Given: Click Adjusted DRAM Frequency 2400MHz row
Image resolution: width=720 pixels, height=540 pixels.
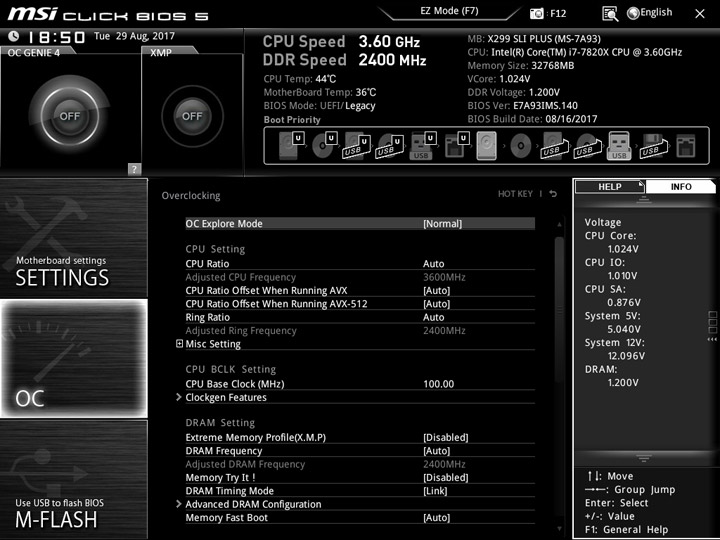Looking at the screenshot, I should (360, 464).
